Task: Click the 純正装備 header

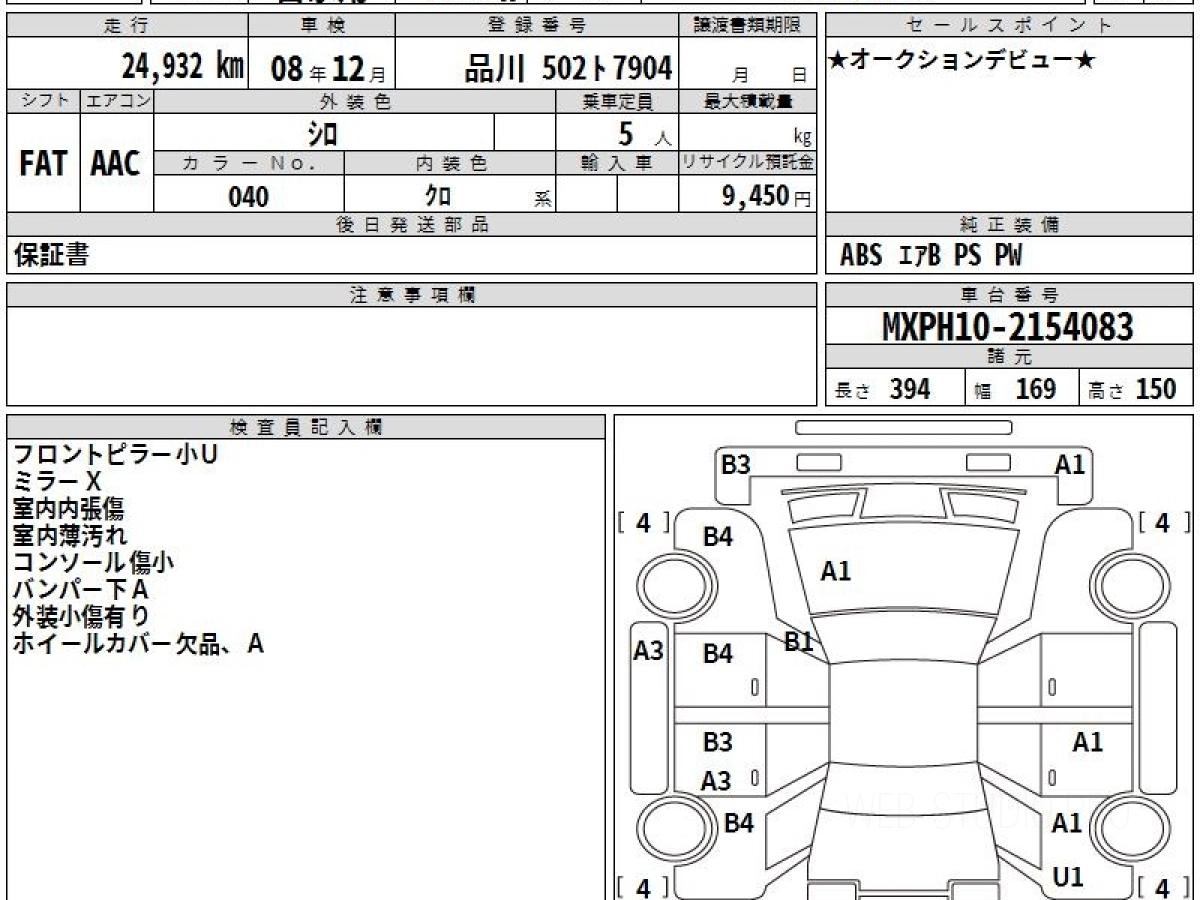Action: pos(1009,225)
